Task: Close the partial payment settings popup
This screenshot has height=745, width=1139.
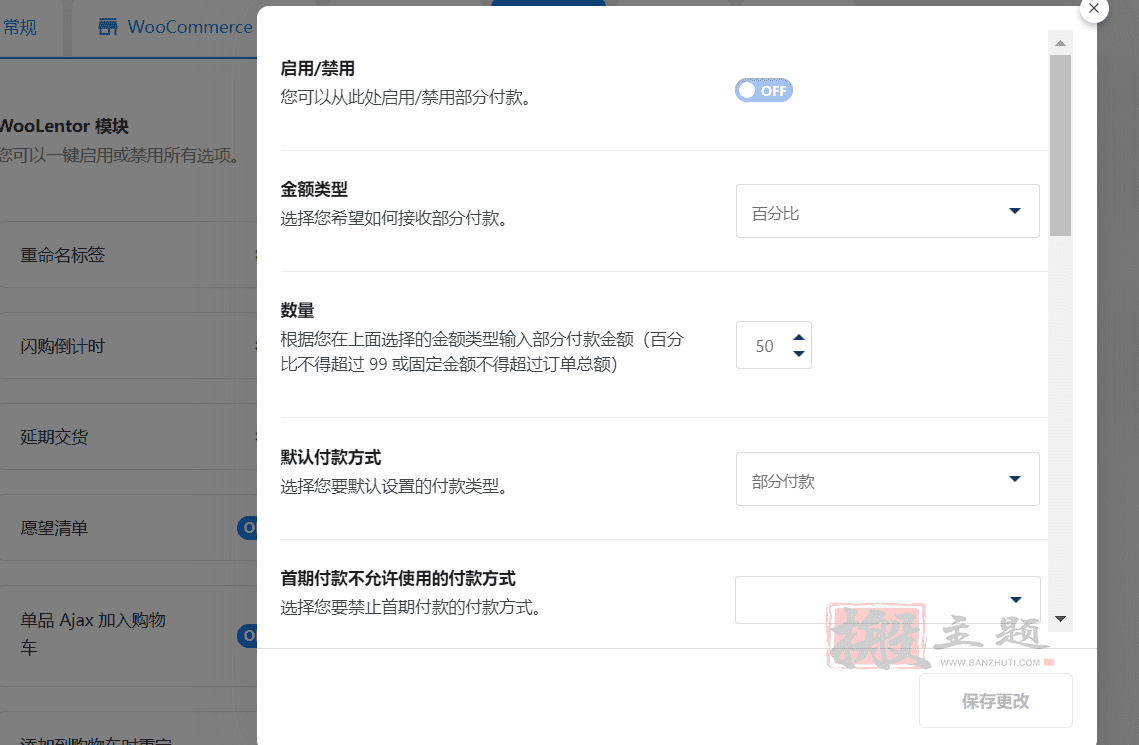Action: 1094,9
